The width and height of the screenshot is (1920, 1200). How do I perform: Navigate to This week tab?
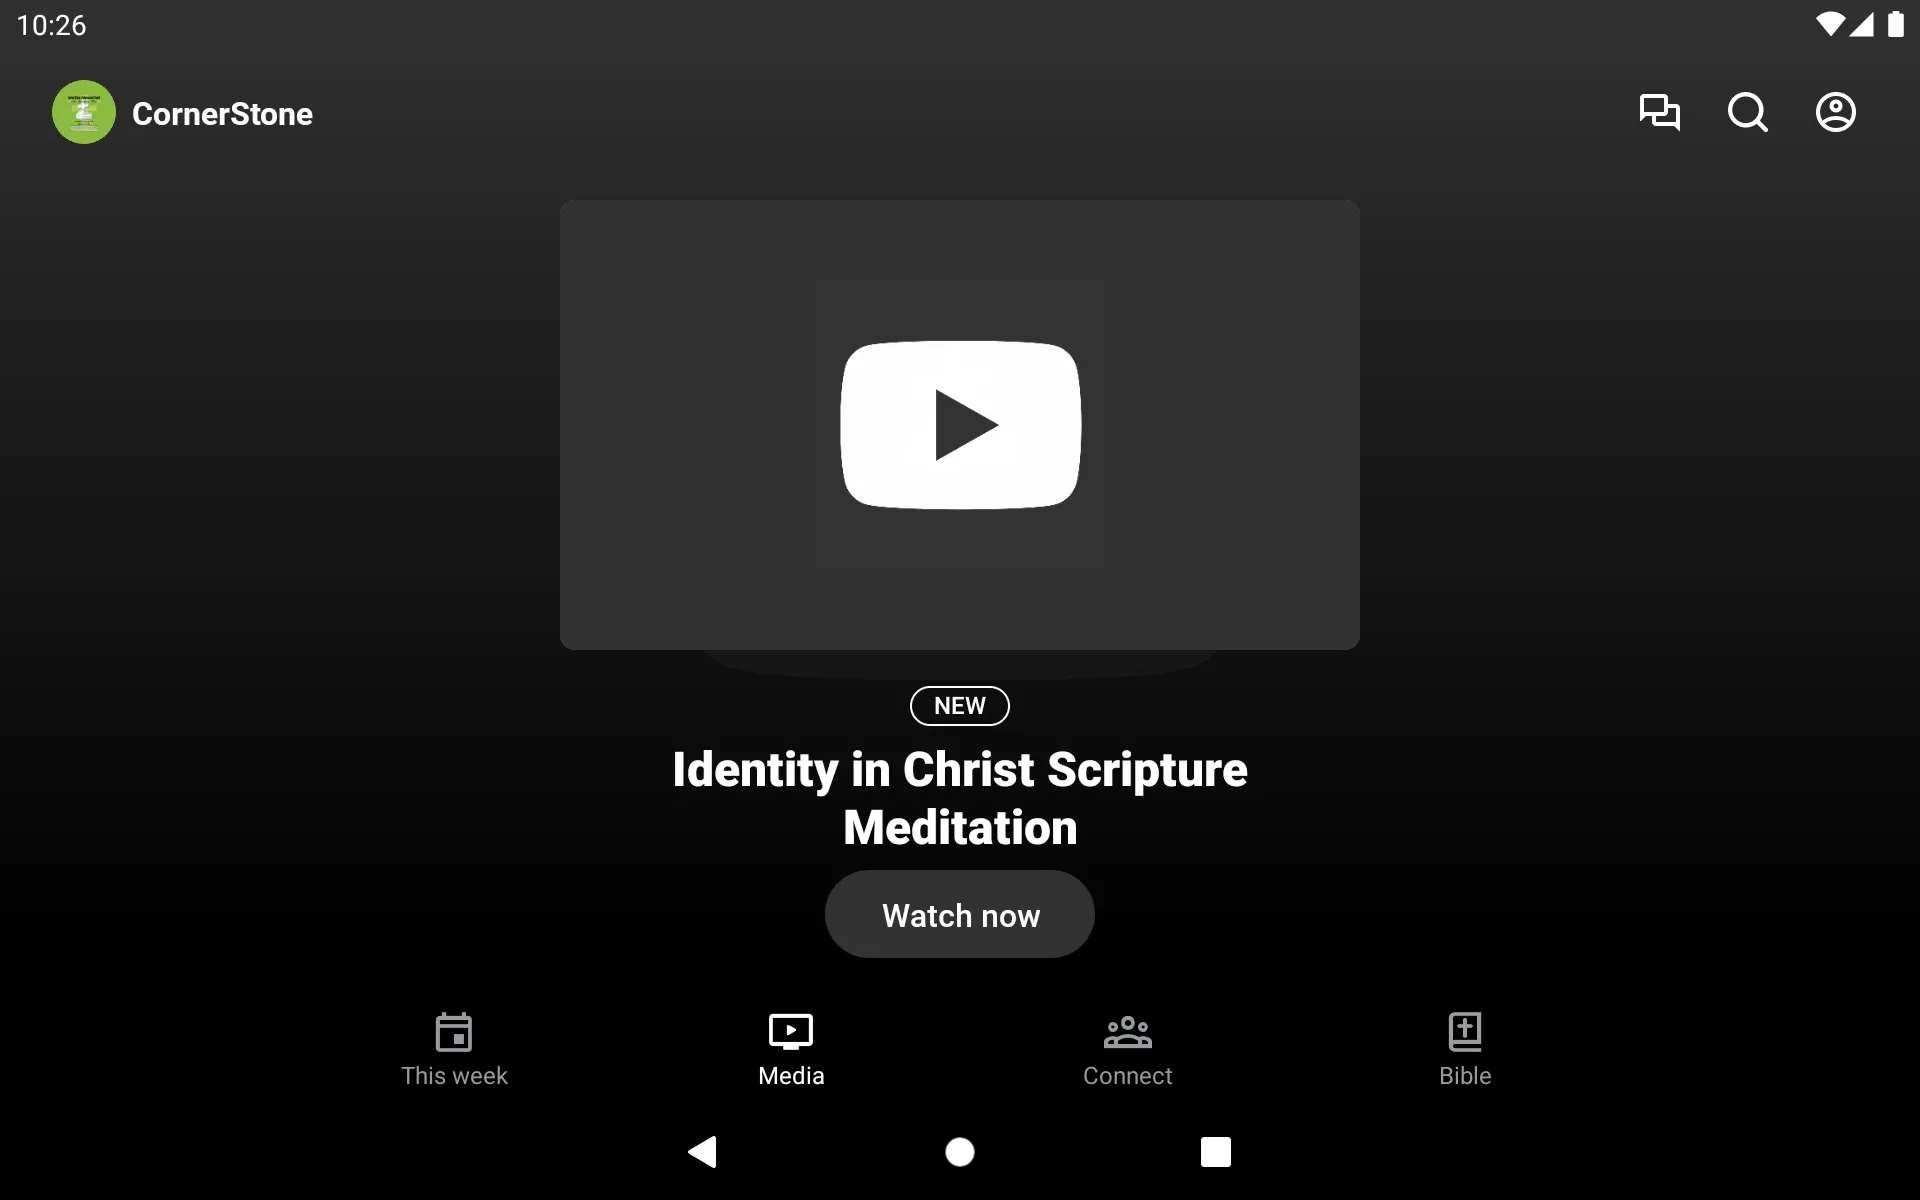(453, 1048)
